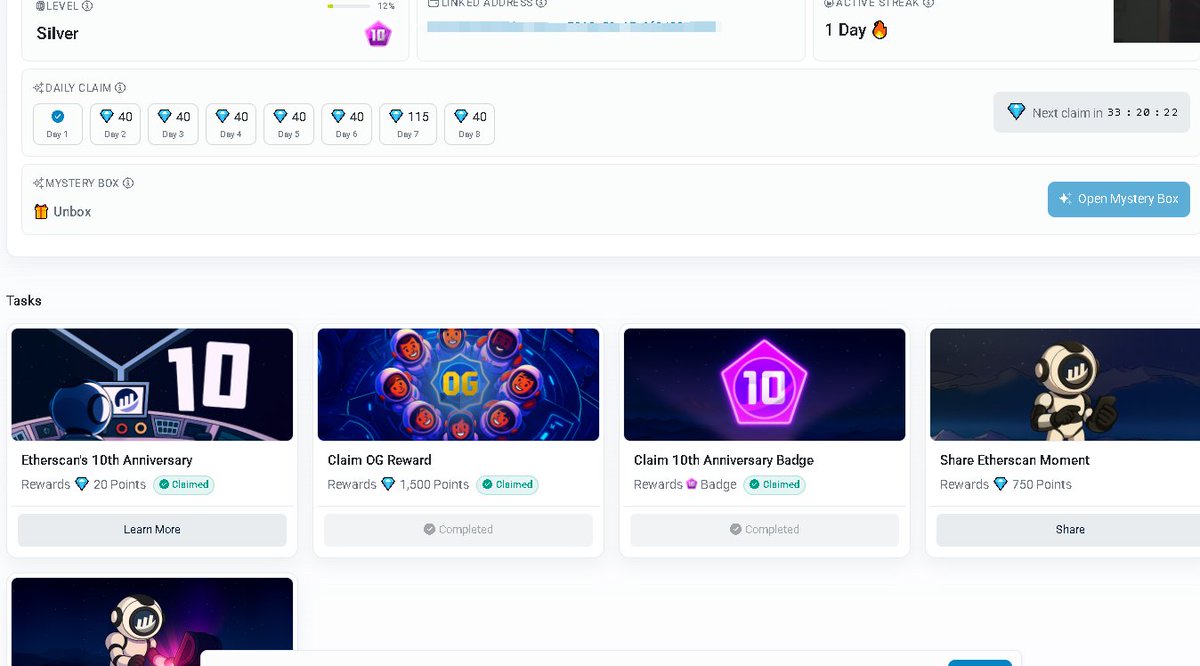Viewport: 1200px width, 666px height.
Task: Click the diamond icon beside 20 Points
Action: click(82, 484)
